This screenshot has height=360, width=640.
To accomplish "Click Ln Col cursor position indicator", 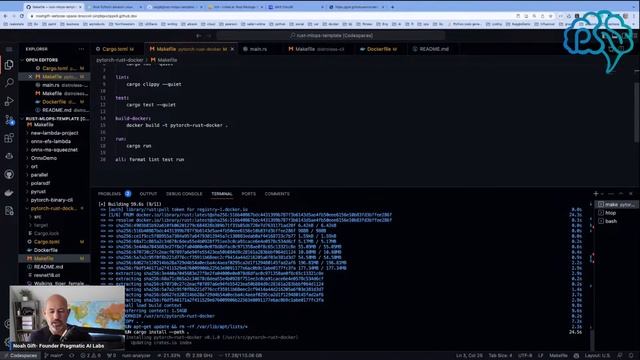I will (469, 356).
